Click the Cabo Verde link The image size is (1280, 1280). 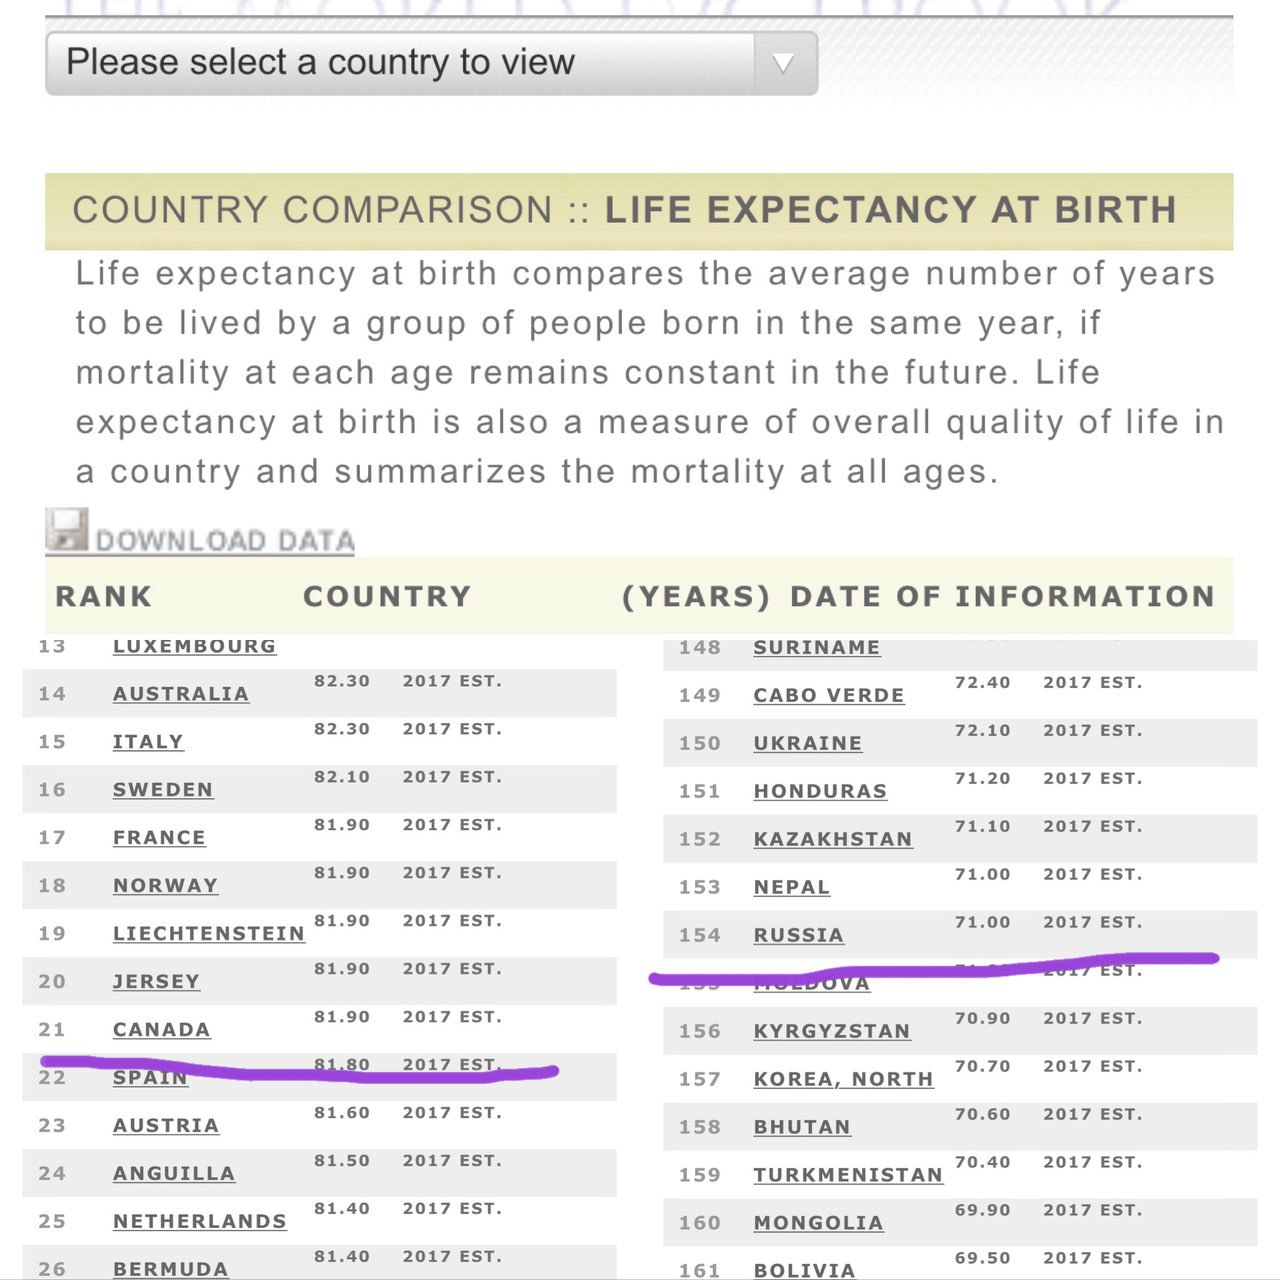(x=828, y=696)
